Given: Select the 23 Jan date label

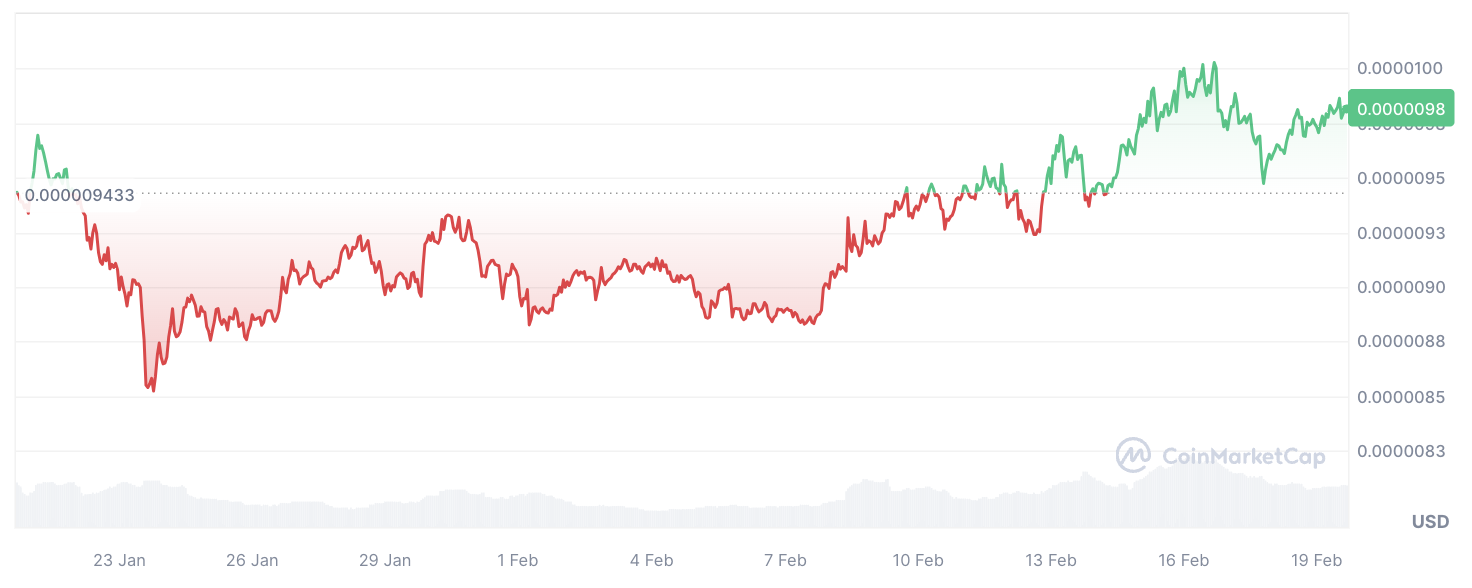Looking at the screenshot, I should [119, 560].
